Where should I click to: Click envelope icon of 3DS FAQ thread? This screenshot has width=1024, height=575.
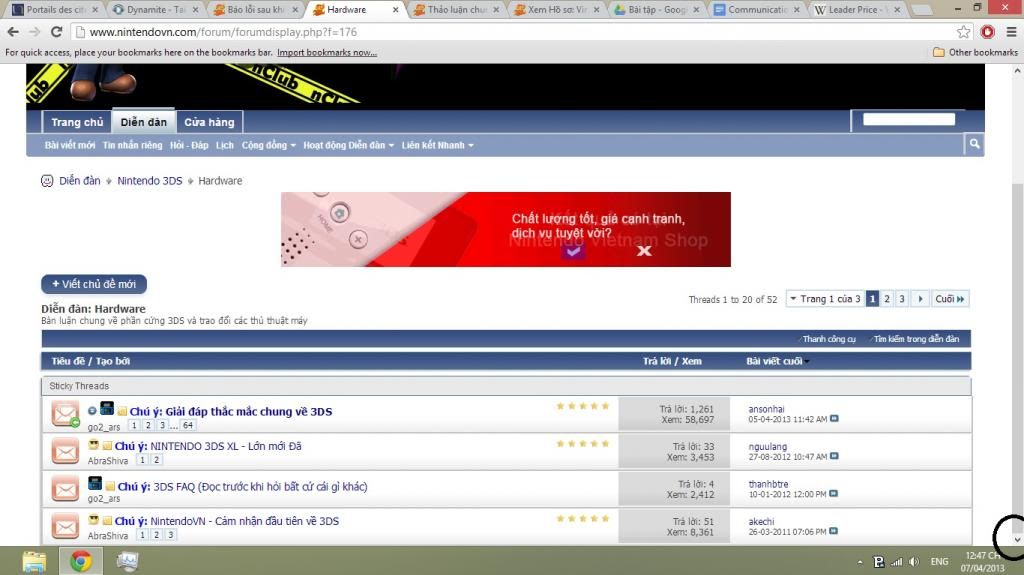65,489
